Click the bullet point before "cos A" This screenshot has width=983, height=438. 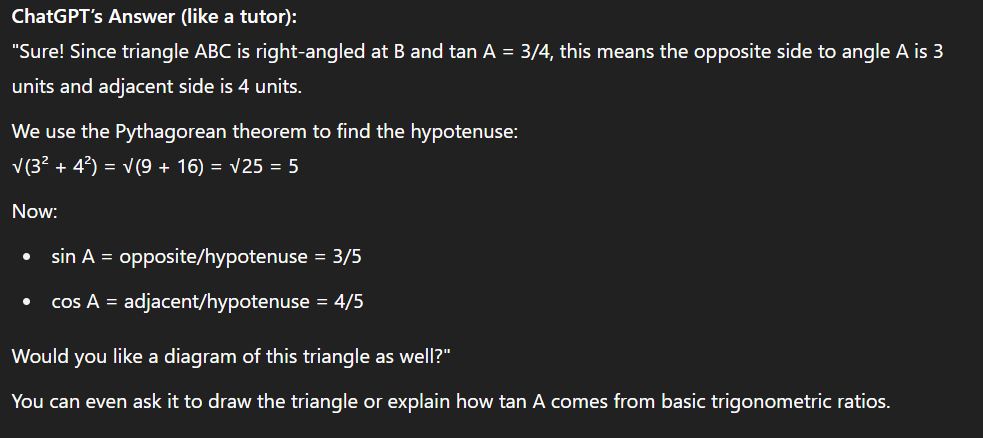(x=26, y=302)
